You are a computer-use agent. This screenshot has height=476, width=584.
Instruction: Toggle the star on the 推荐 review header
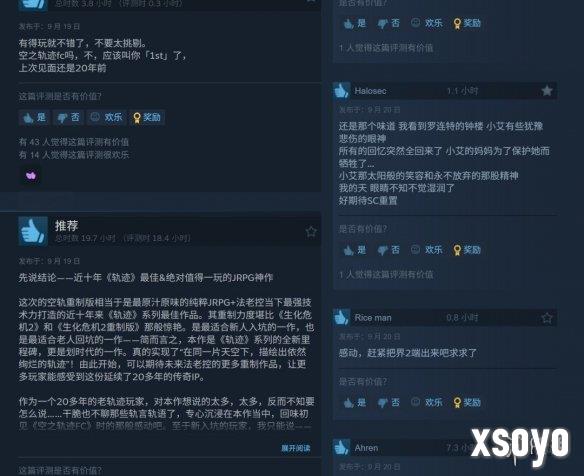[x=311, y=232]
